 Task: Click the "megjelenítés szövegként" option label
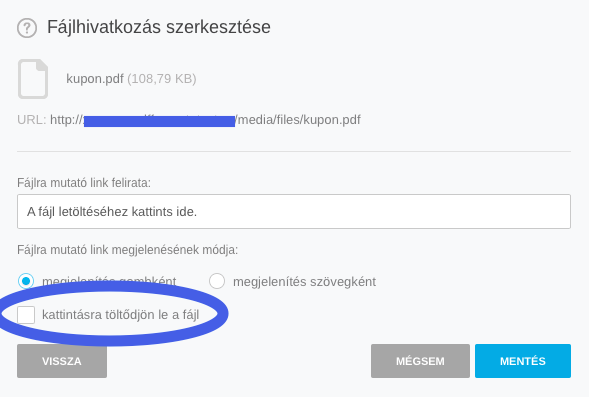(x=304, y=282)
